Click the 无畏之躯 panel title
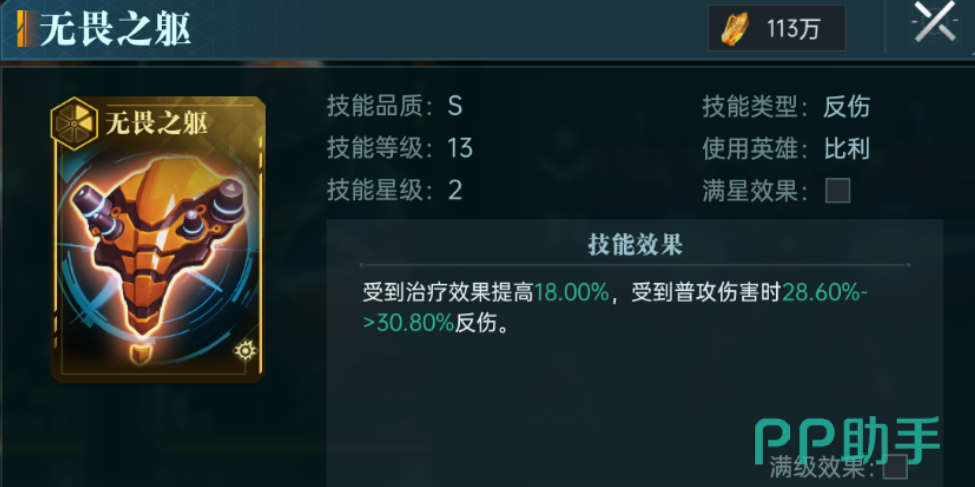 [115, 30]
